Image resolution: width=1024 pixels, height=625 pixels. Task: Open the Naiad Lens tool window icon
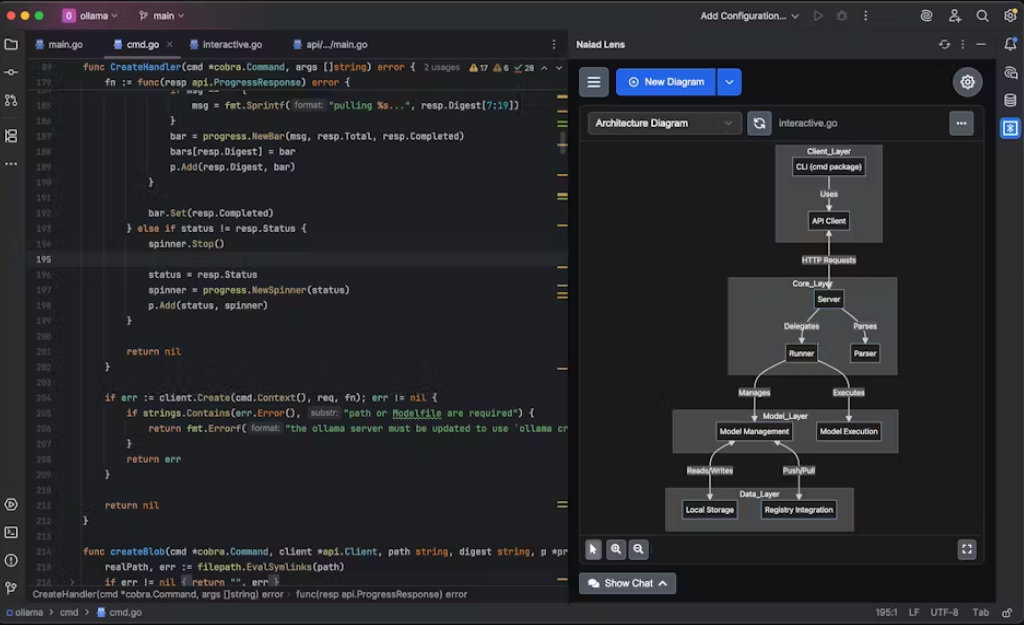coord(1010,128)
